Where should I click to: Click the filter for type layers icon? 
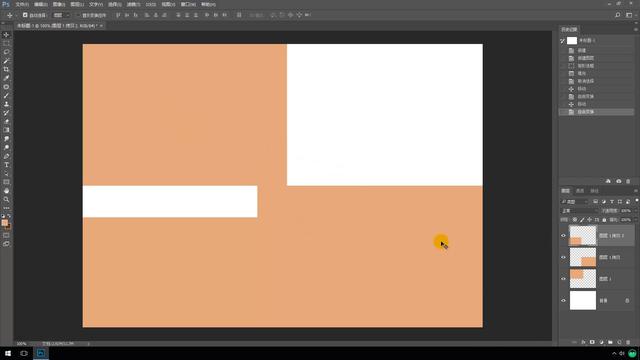[612, 202]
